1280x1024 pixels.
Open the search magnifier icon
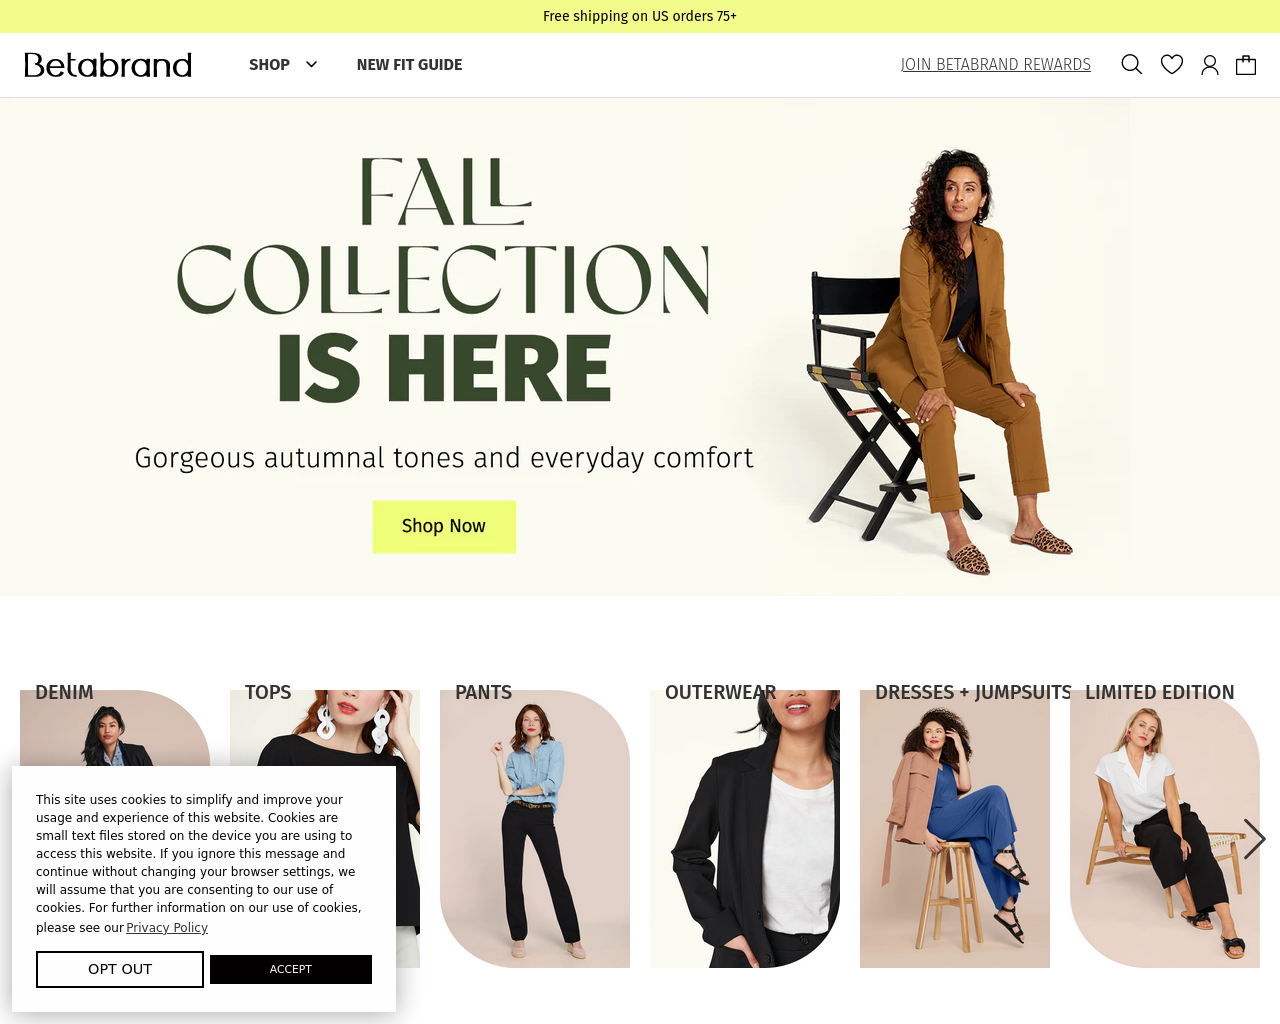click(x=1131, y=64)
